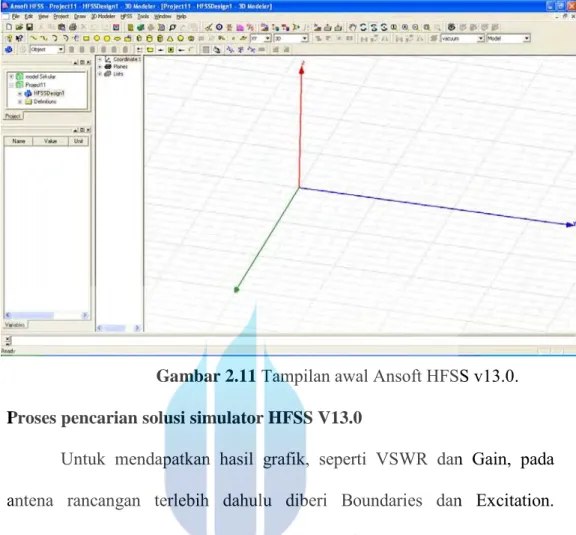
Task: Click the Paste clipboard icon
Action: tap(62, 27)
